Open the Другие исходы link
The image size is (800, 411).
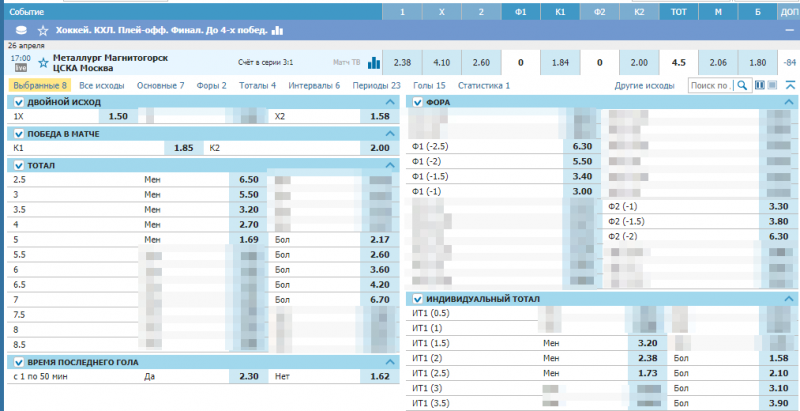pyautogui.click(x=646, y=86)
